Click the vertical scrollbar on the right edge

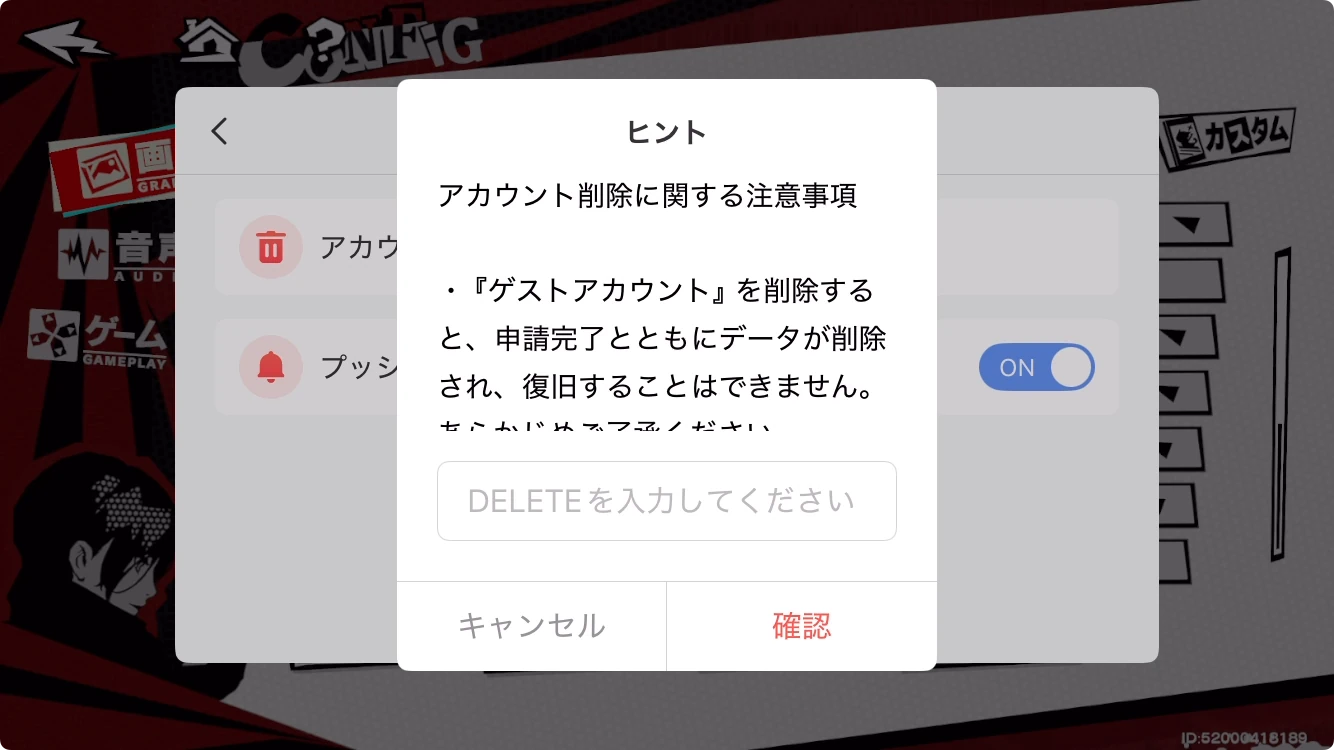tap(1279, 405)
